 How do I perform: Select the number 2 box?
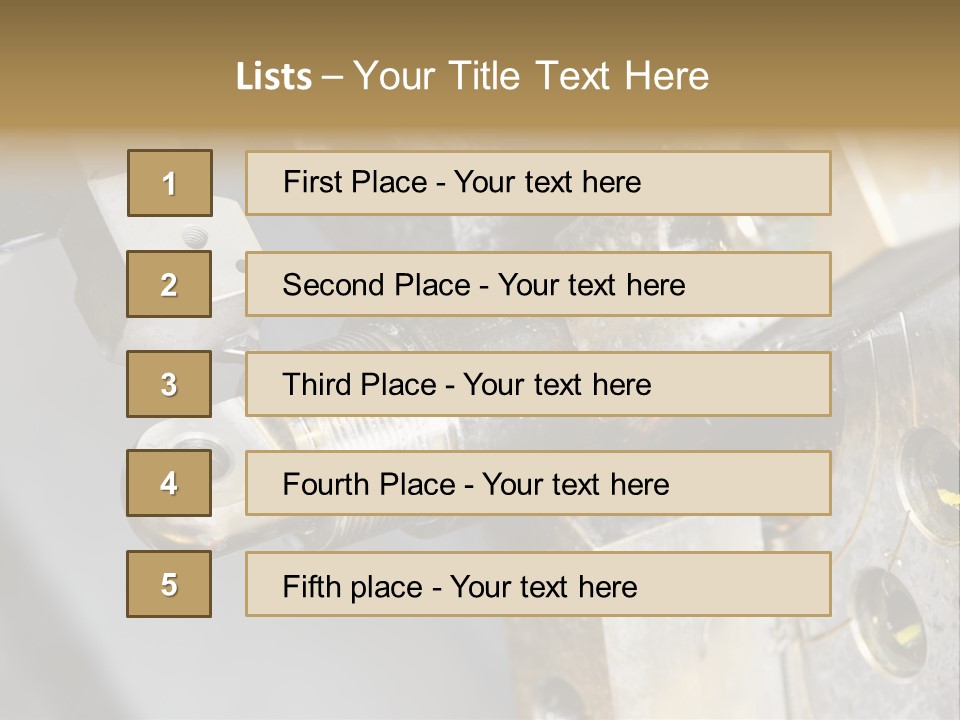click(169, 284)
